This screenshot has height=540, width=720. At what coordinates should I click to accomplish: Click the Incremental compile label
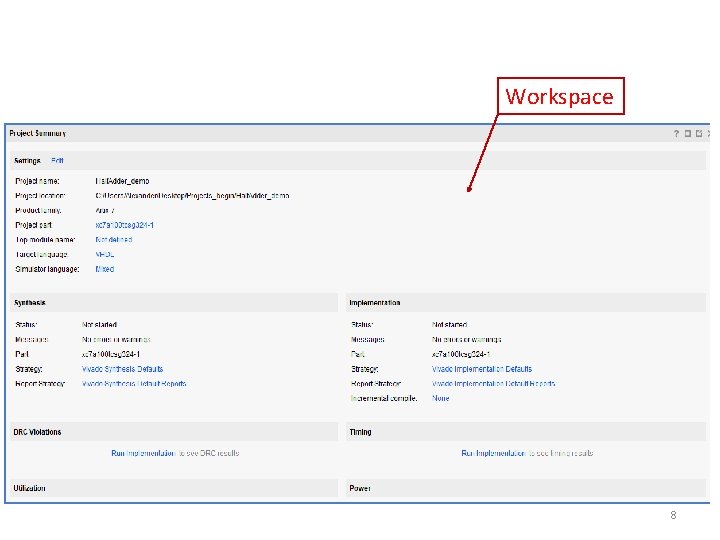[x=384, y=399]
